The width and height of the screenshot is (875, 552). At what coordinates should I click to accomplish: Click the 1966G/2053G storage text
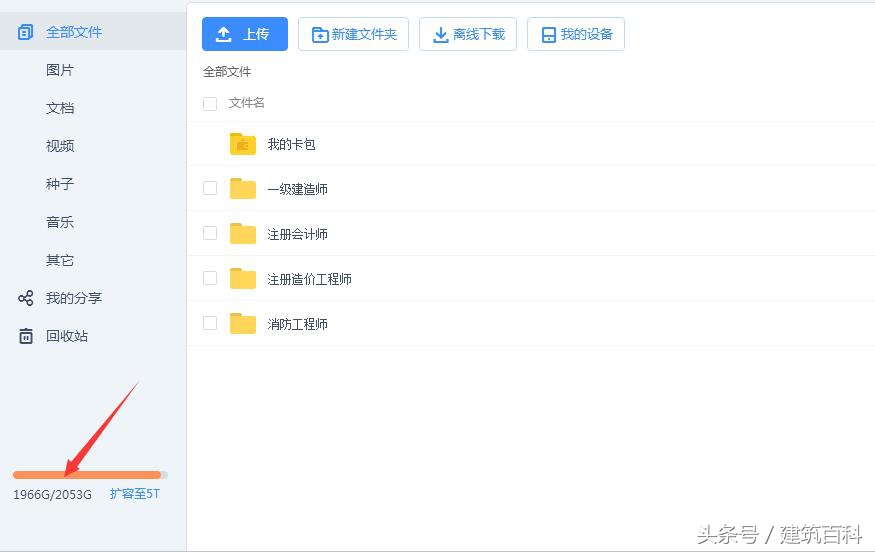coord(52,495)
